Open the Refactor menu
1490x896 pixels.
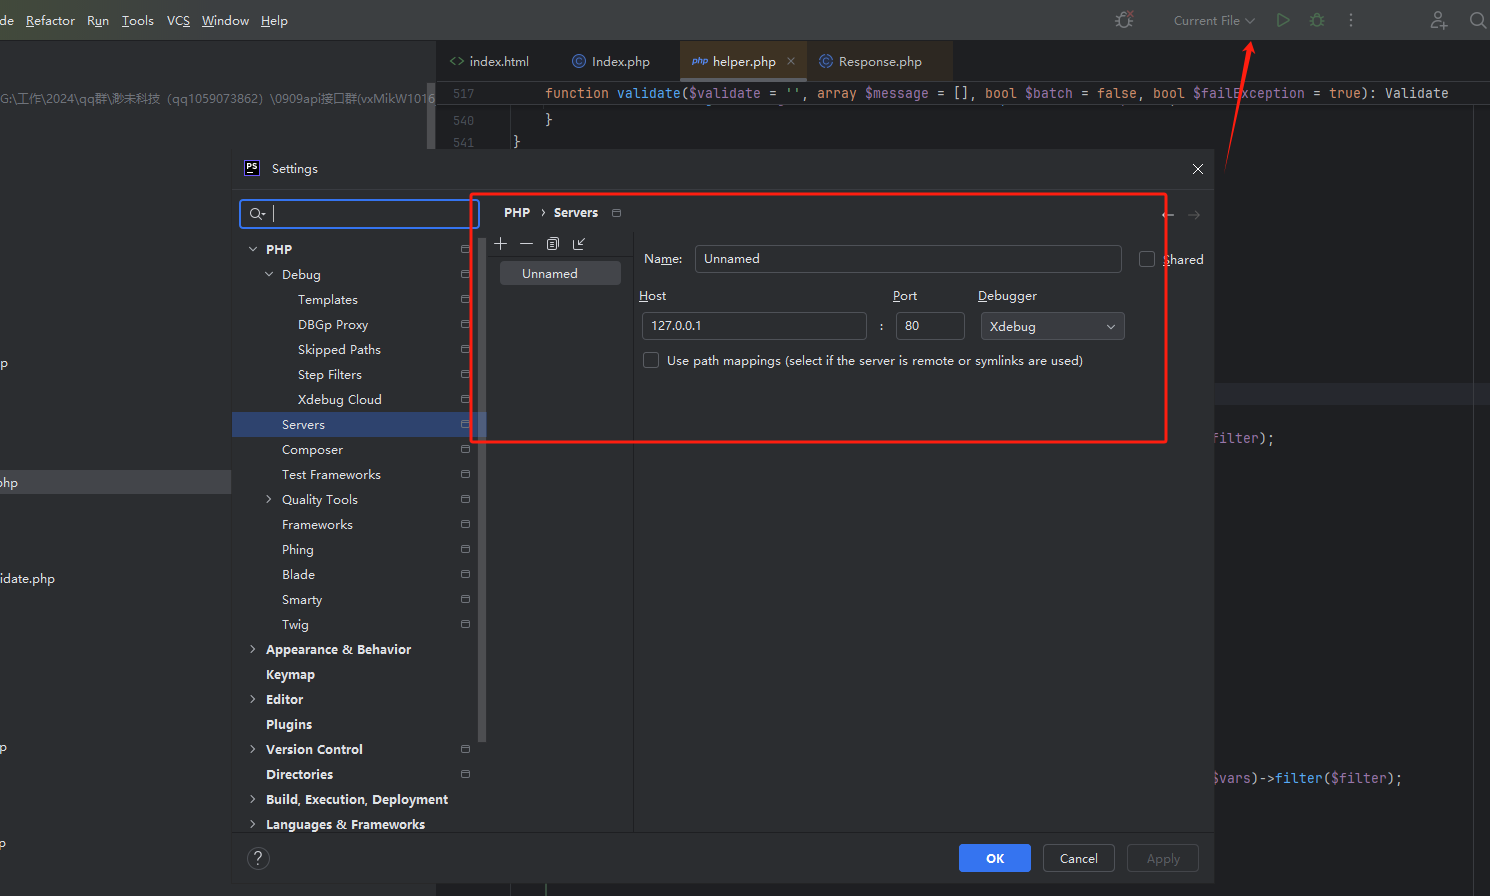(x=50, y=20)
